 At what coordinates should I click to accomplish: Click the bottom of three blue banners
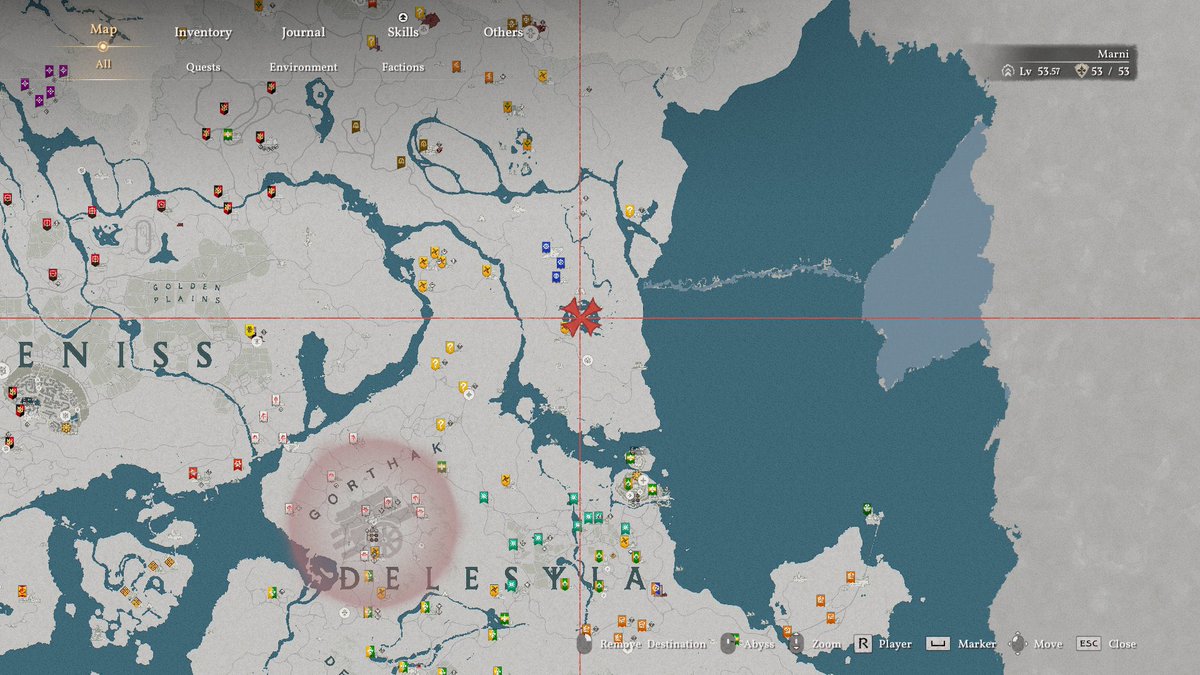(554, 277)
